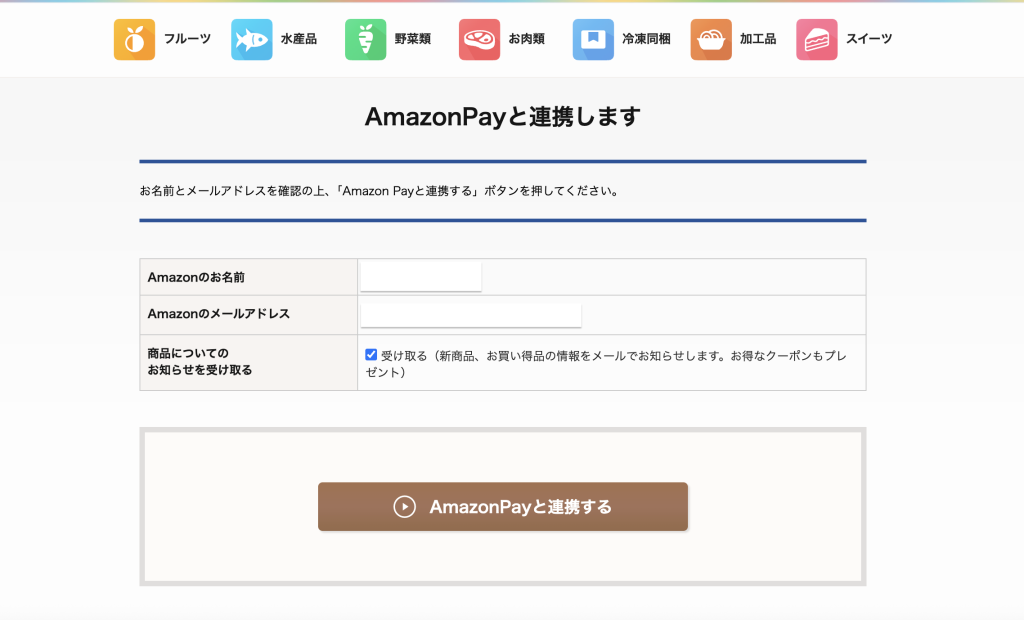Navigate to the 加工品 category
Viewport: 1024px width, 620px height.
tap(757, 40)
